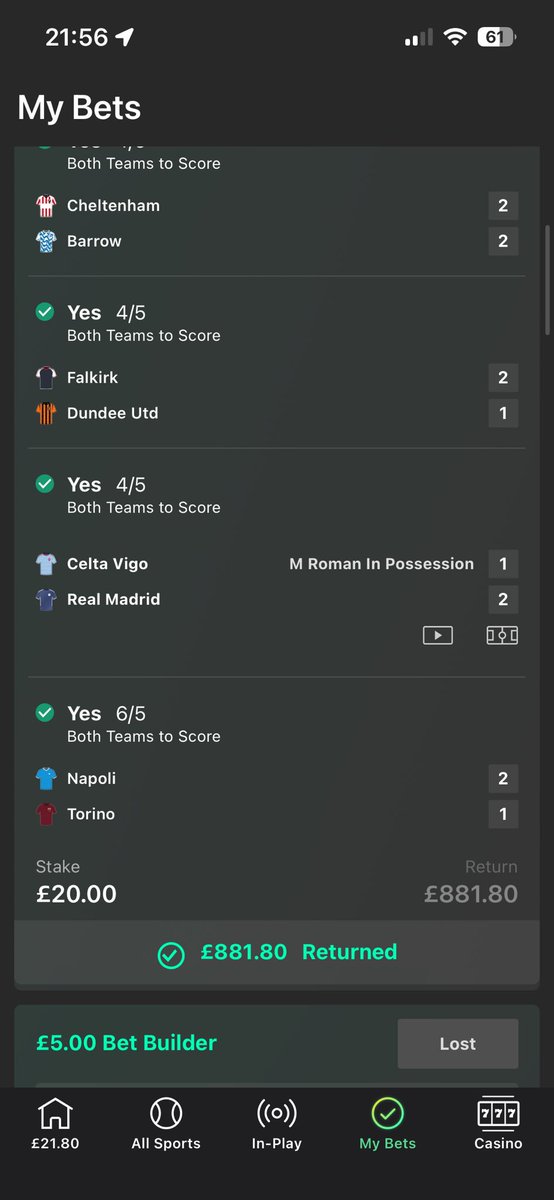Click the vertical scrollbar on the bets list

pos(547,280)
